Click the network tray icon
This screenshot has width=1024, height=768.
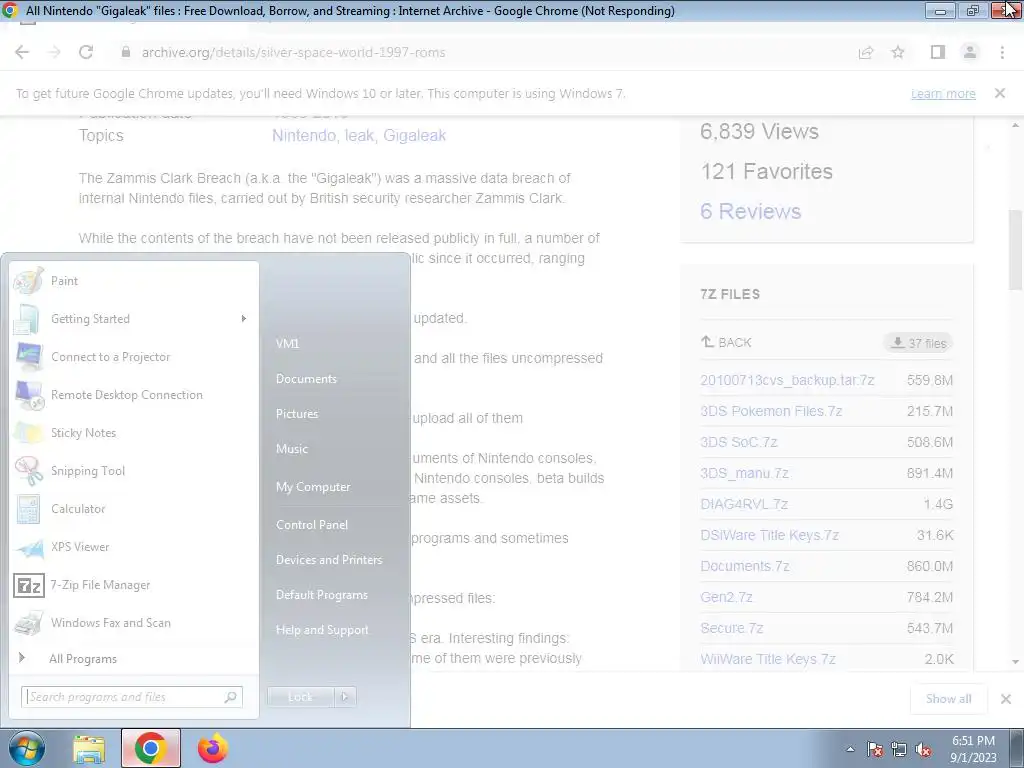tap(899, 749)
